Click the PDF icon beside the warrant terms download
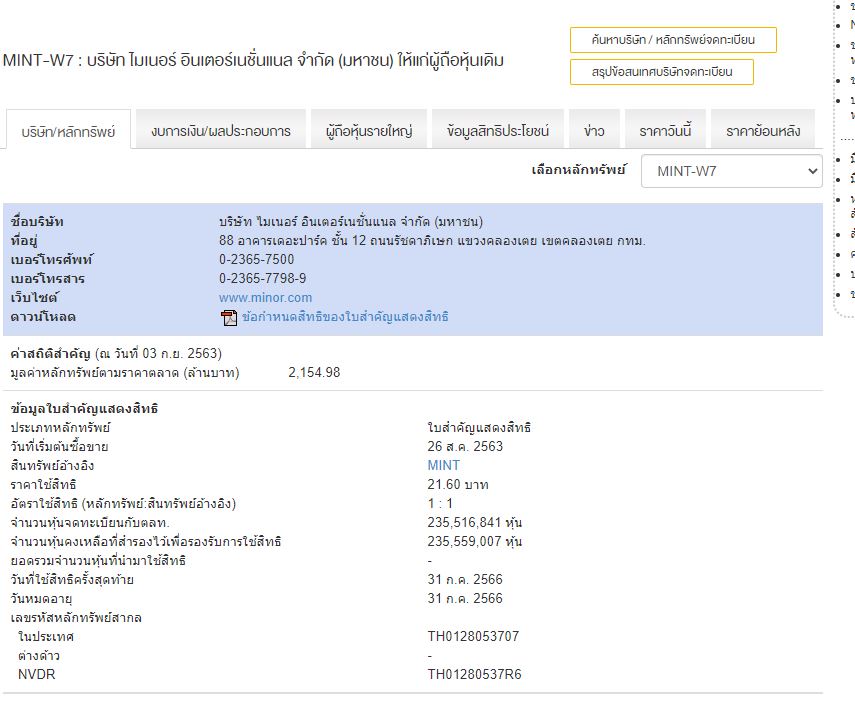855x717 pixels. tap(228, 317)
